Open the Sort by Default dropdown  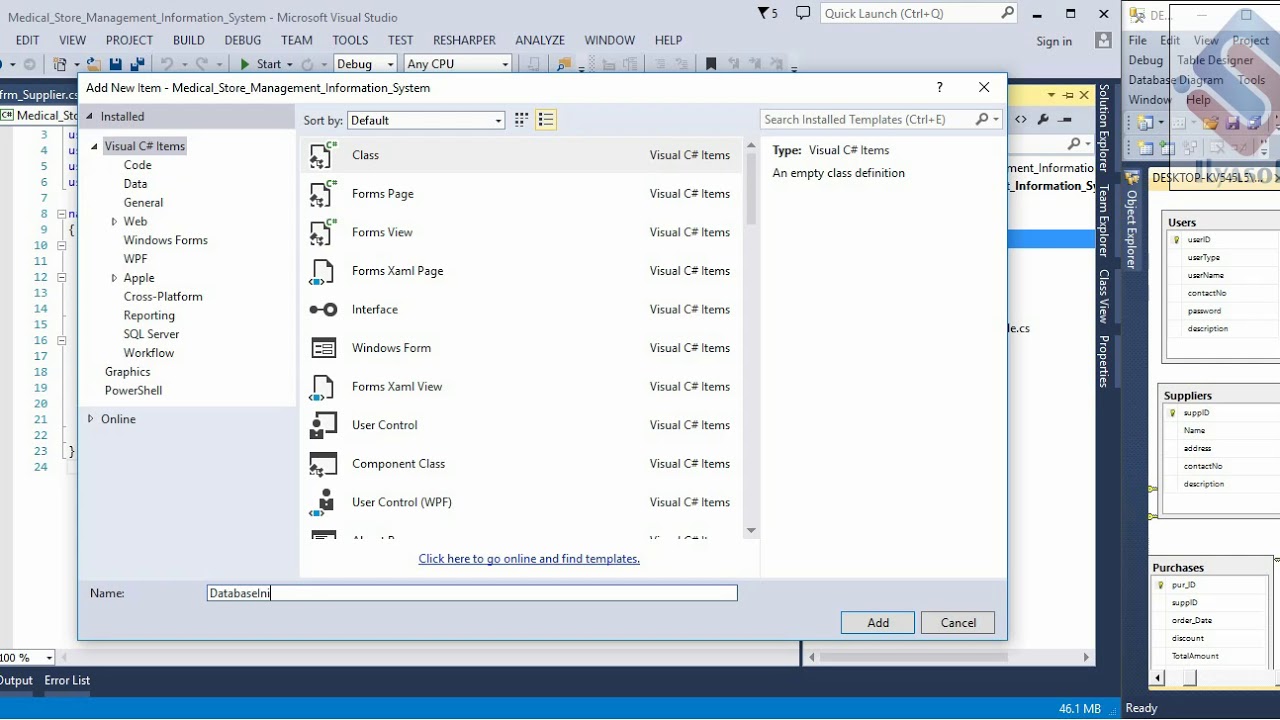click(426, 120)
